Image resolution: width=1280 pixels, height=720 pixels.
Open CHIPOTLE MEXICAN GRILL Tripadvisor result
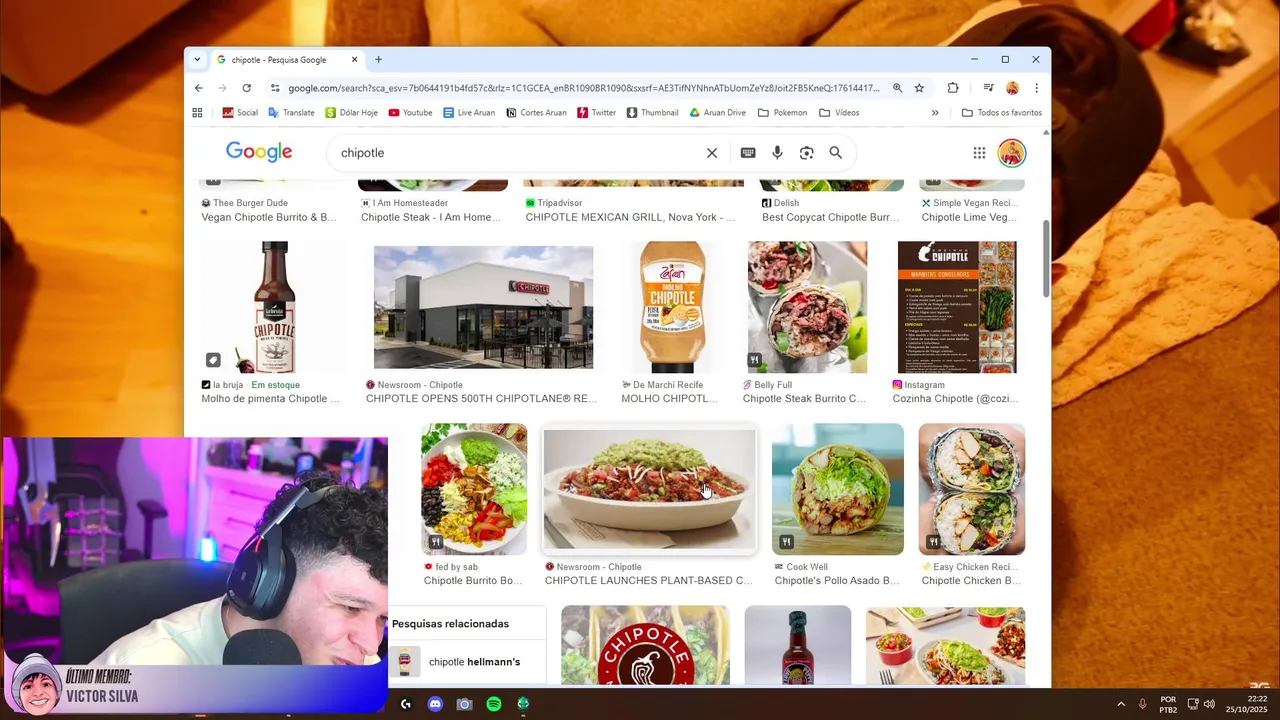point(630,218)
